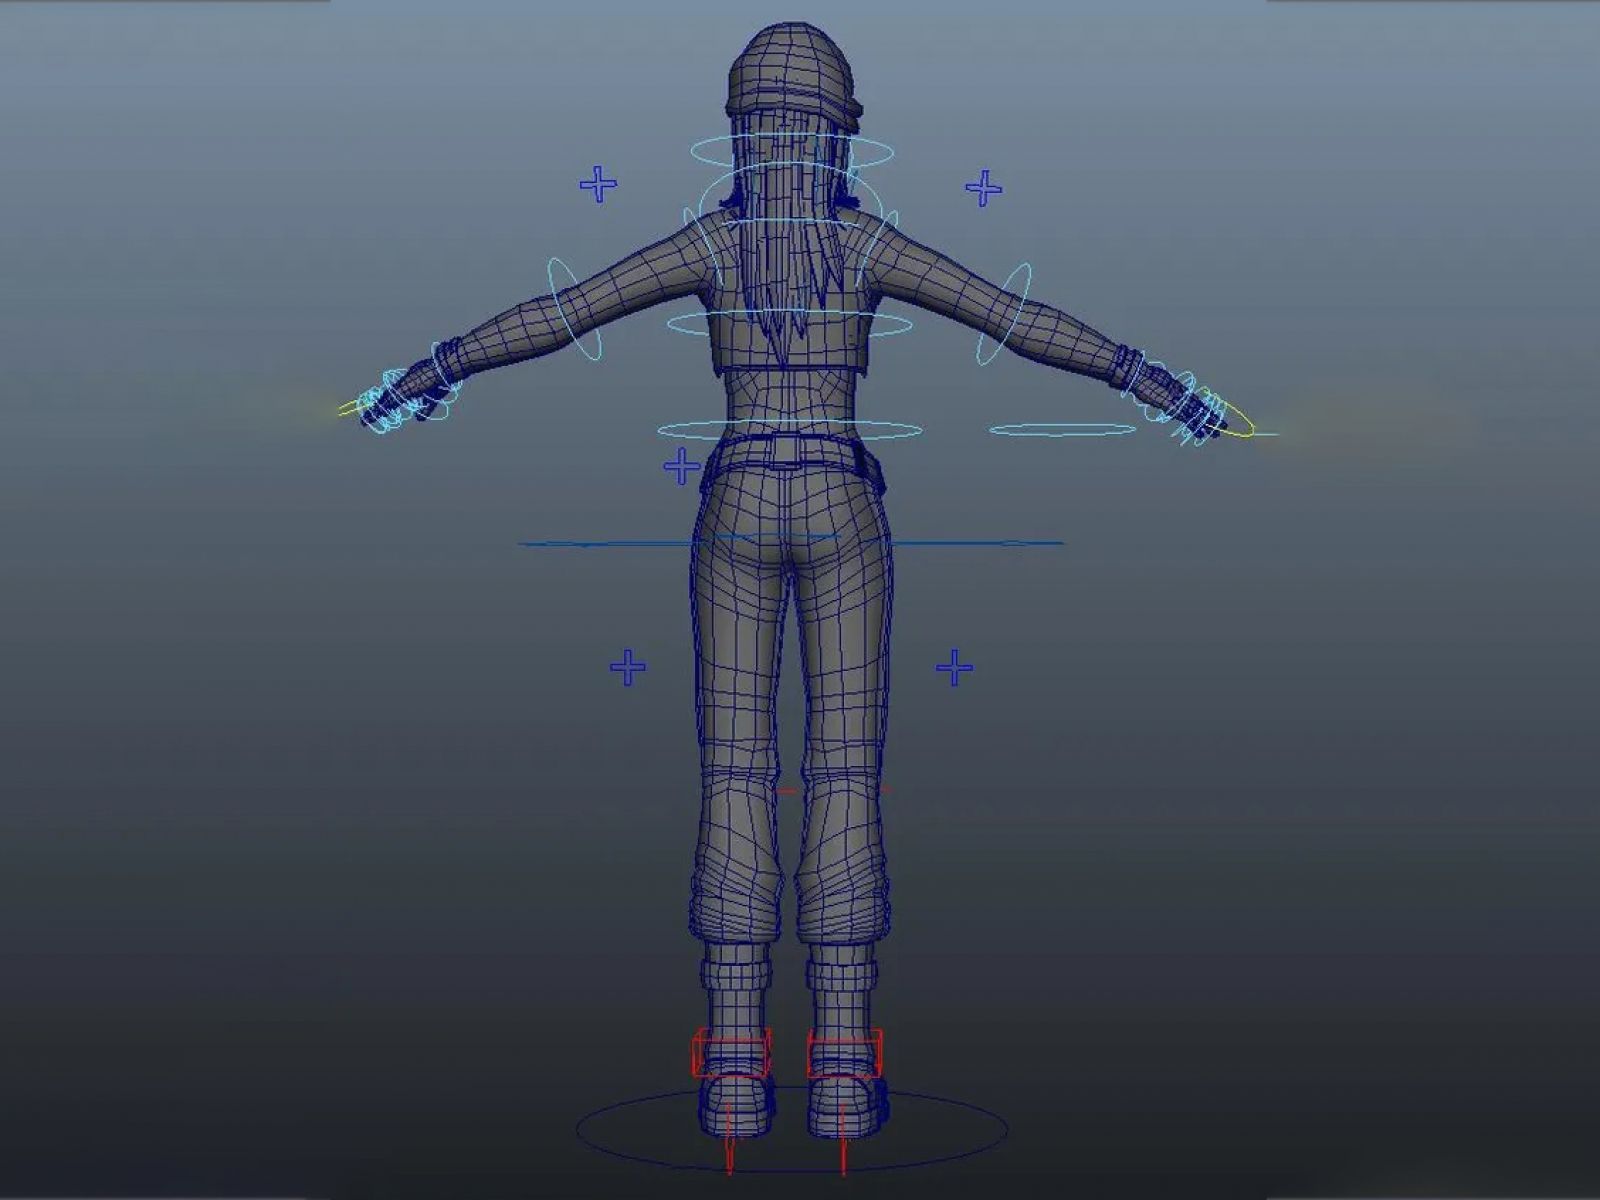The image size is (1600, 1200).
Task: Select the red box control on the right ankle
Action: click(845, 1053)
